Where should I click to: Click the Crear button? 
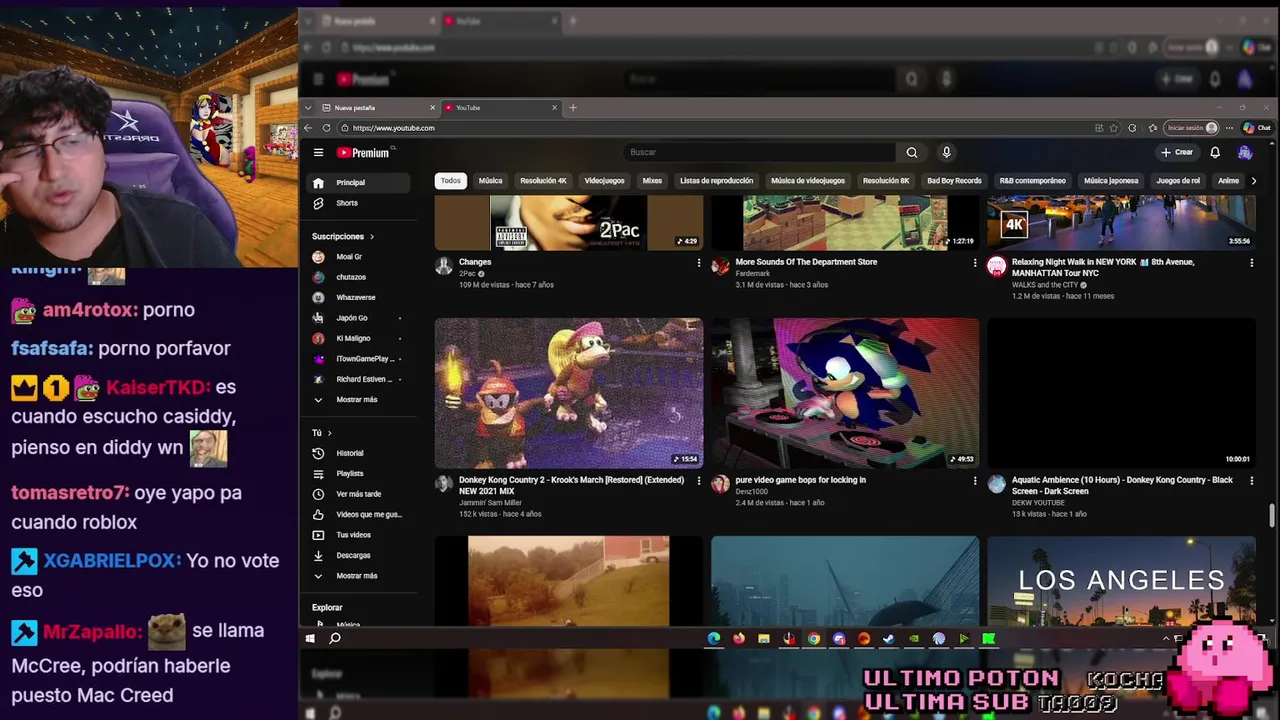click(x=1177, y=152)
